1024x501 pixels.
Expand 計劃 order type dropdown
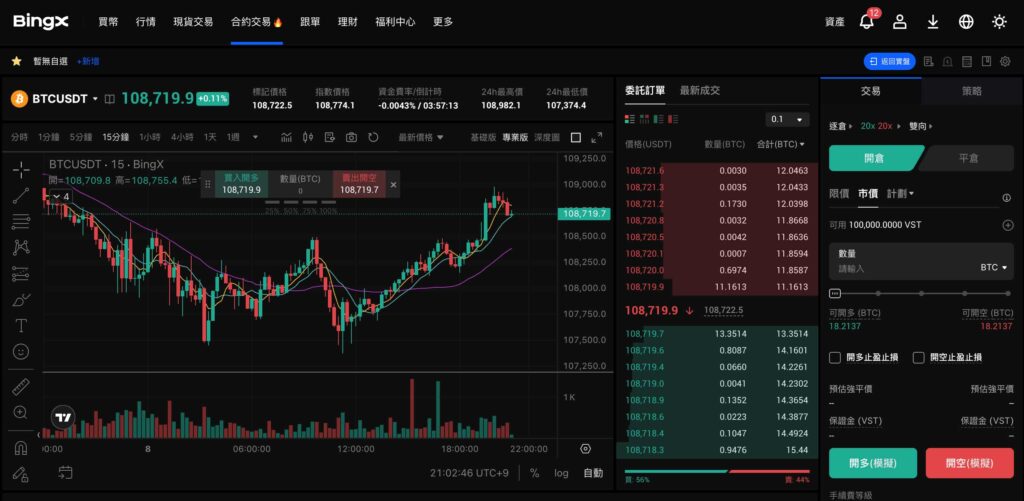coord(900,193)
